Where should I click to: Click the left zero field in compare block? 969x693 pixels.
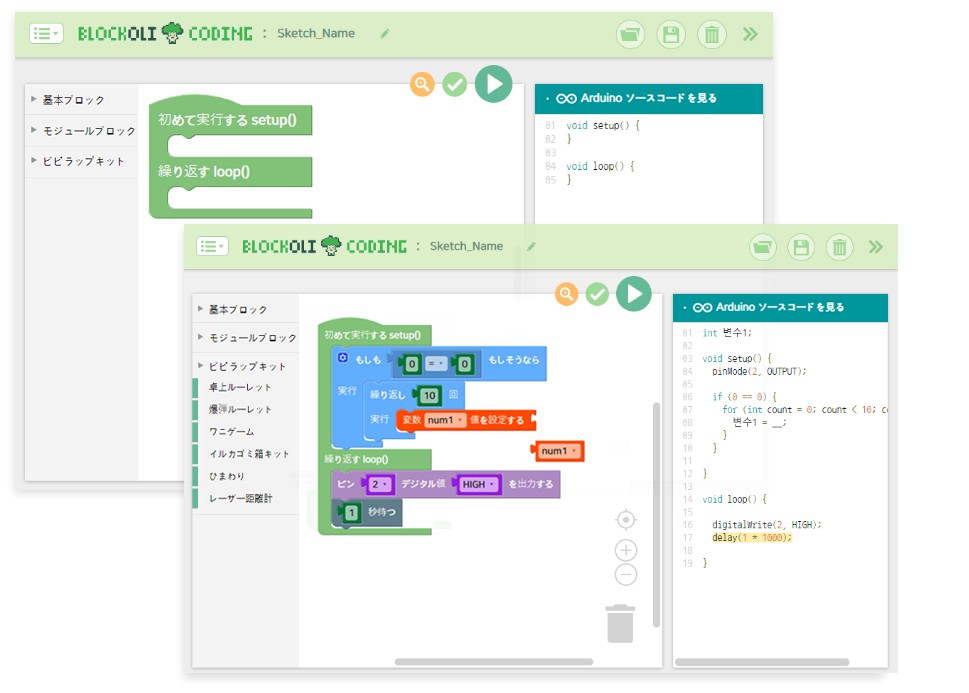(412, 364)
